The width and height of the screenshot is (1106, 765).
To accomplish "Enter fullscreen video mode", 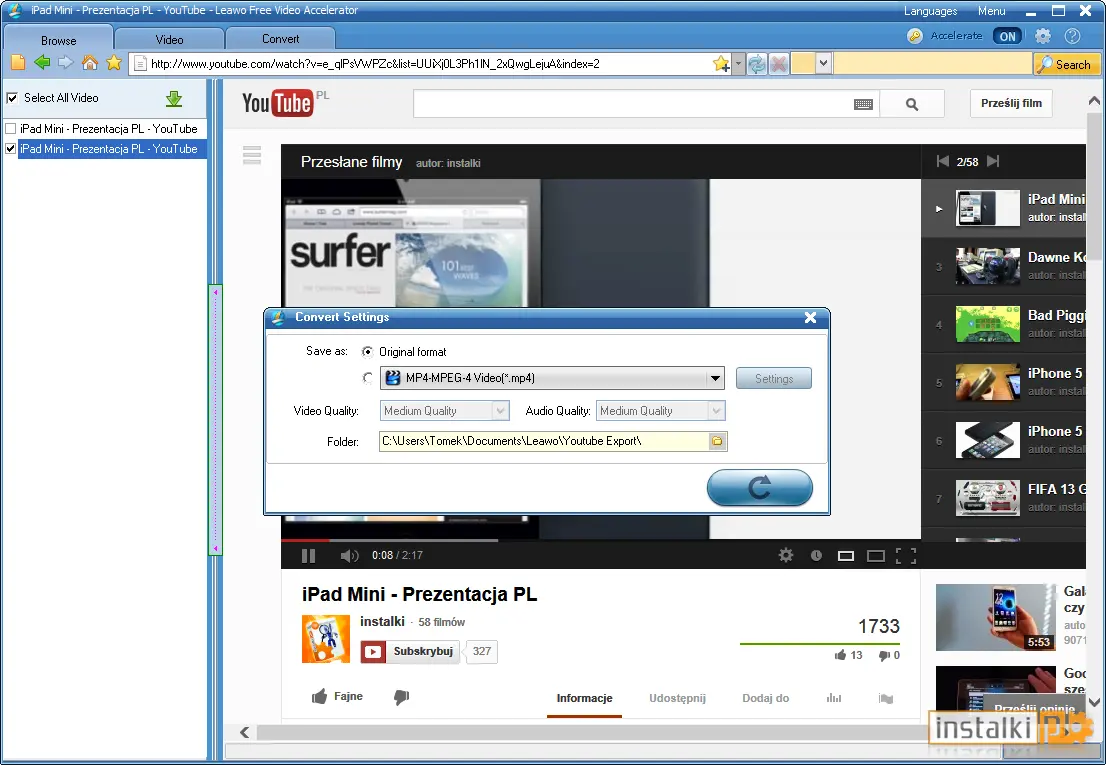I will [x=906, y=556].
